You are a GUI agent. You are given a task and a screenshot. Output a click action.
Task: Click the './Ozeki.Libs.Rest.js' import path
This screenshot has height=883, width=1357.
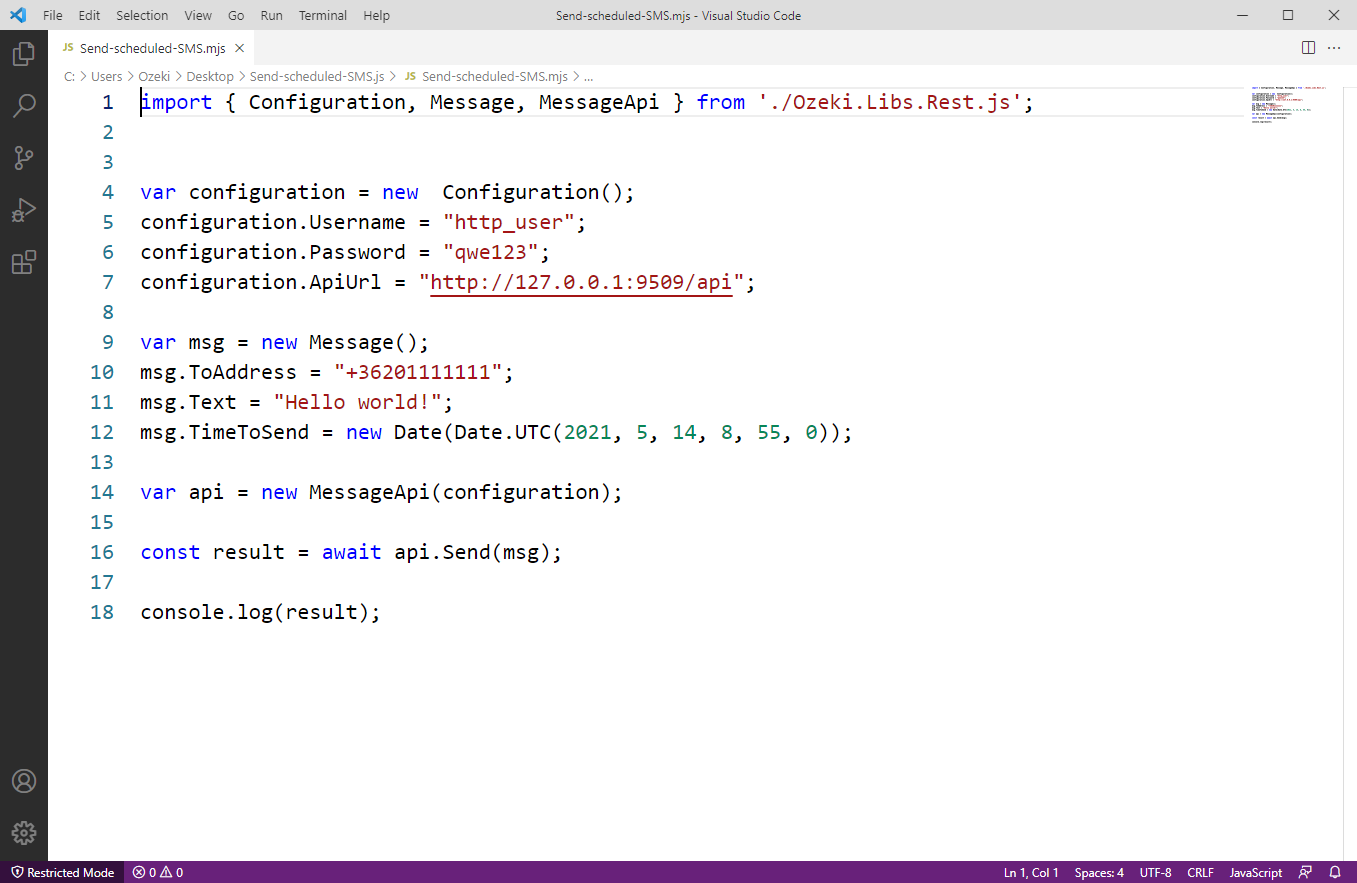pos(889,102)
